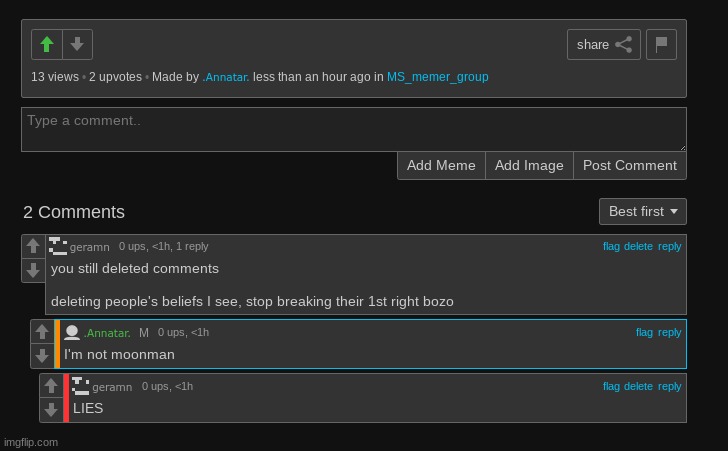Viewport: 728px width, 451px height.
Task: Flag geramn's 'you still deleted comments' comment
Action: pos(611,246)
